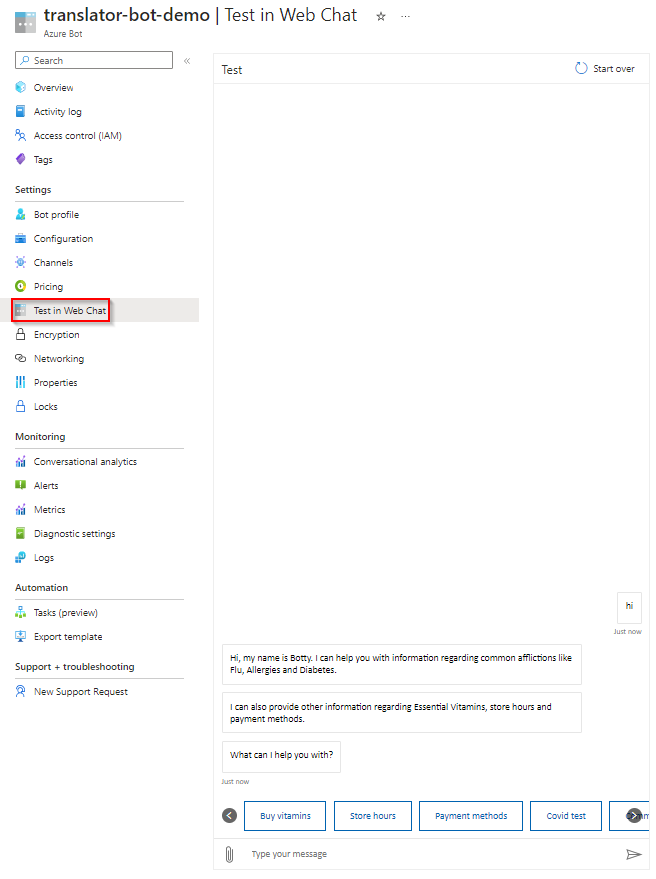Focus the sidebar Search field
The width and height of the screenshot is (656, 879).
(x=94, y=60)
